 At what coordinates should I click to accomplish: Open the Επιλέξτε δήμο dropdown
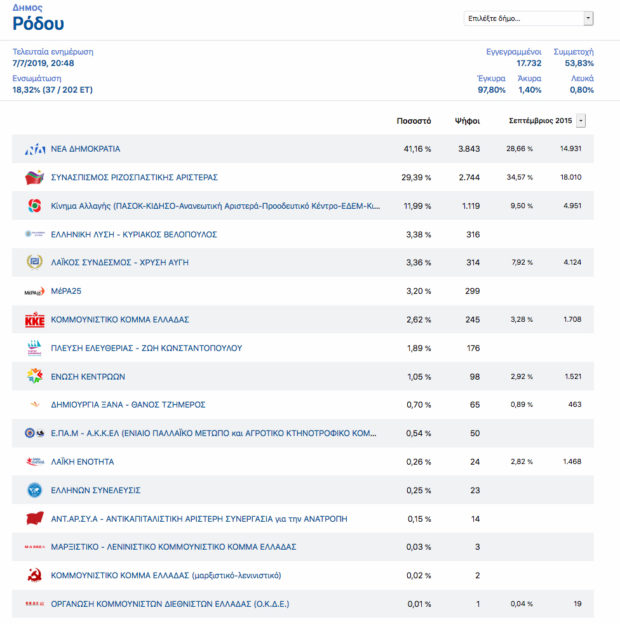tap(528, 19)
